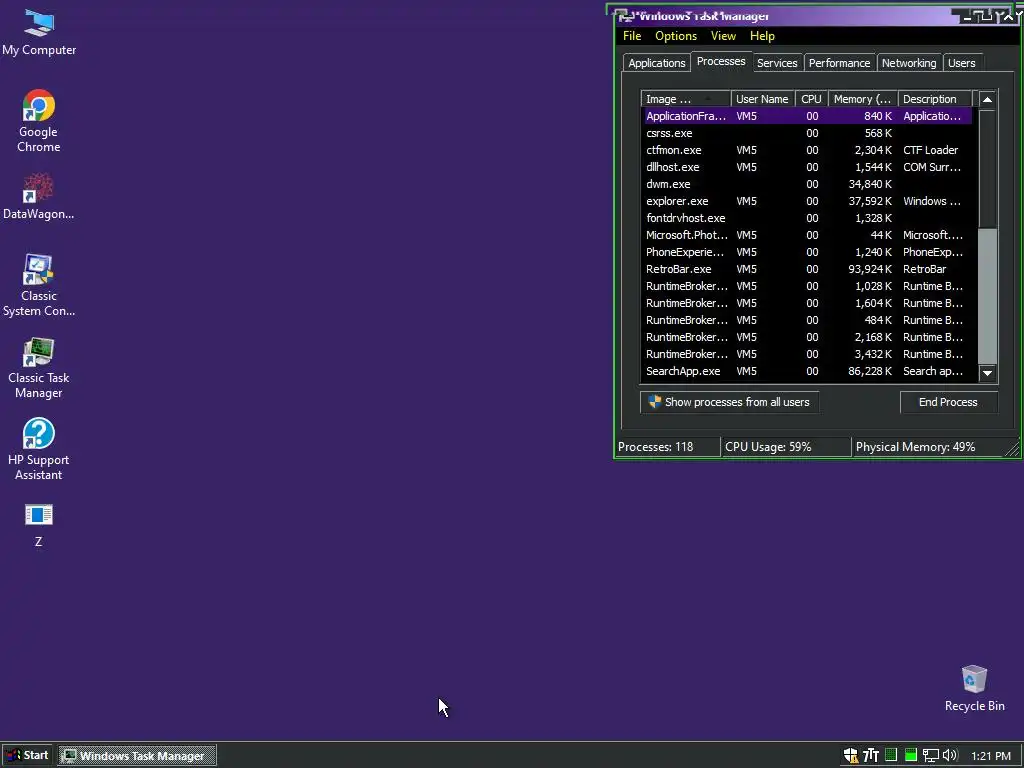Image resolution: width=1024 pixels, height=768 pixels.
Task: Select the Classic Task Manager desktop shortcut
Action: [39, 368]
